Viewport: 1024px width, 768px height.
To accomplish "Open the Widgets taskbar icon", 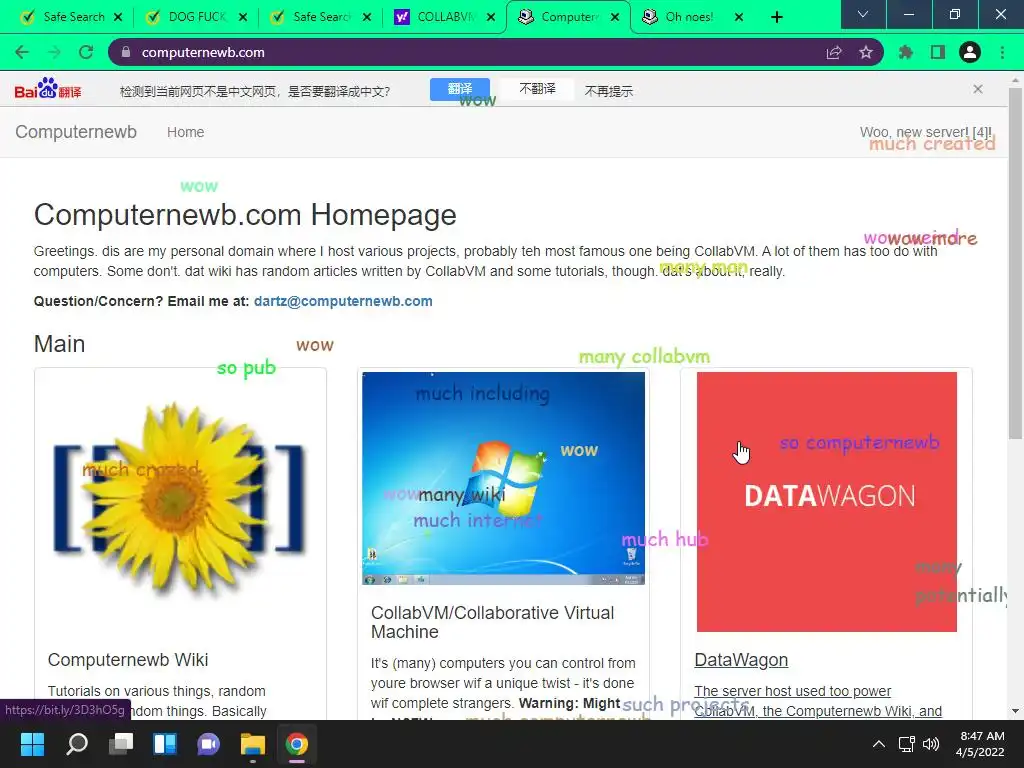I will click(165, 744).
